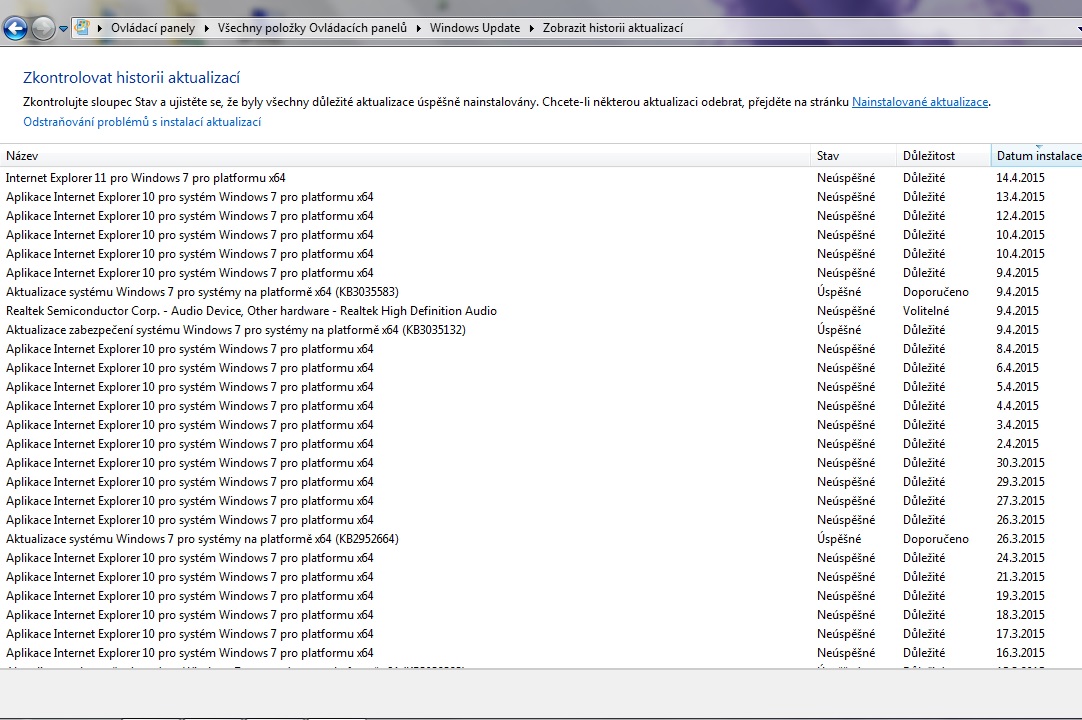Open Všechny položky Ovládacích panelů breadcrumb

[313, 28]
